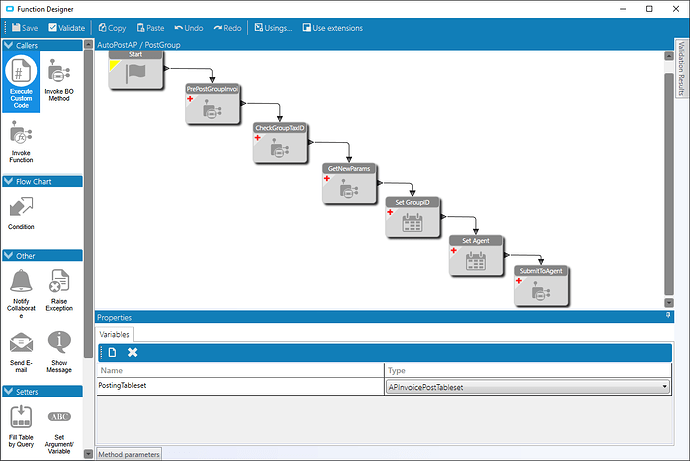Collapse the Flow Chart section
This screenshot has height=461, width=690.
point(8,181)
